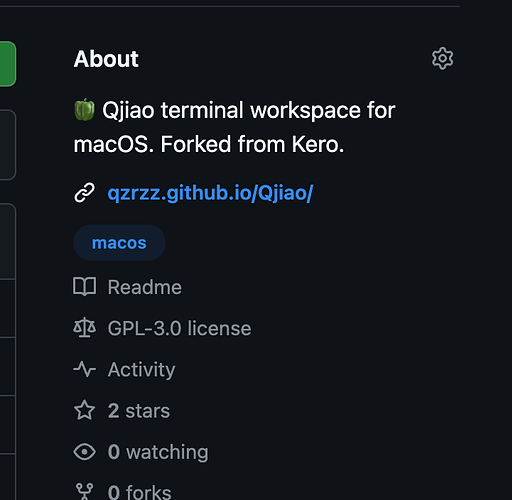
Task: Select the macos topic tag
Action: 119,243
